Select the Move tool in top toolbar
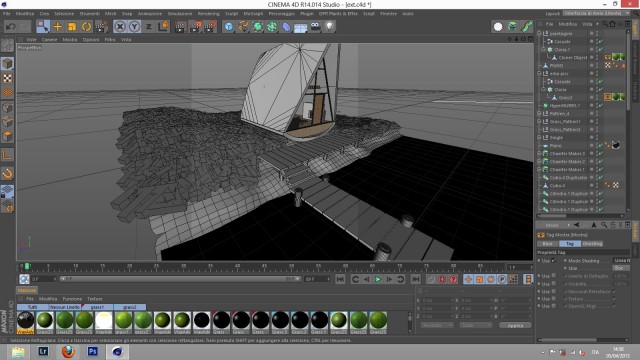This screenshot has height=360, width=640. (58, 27)
